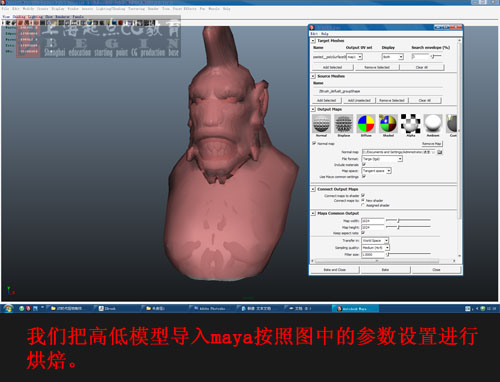Select the Assigned shader radio button
This screenshot has width=500, height=382.
pyautogui.click(x=363, y=205)
